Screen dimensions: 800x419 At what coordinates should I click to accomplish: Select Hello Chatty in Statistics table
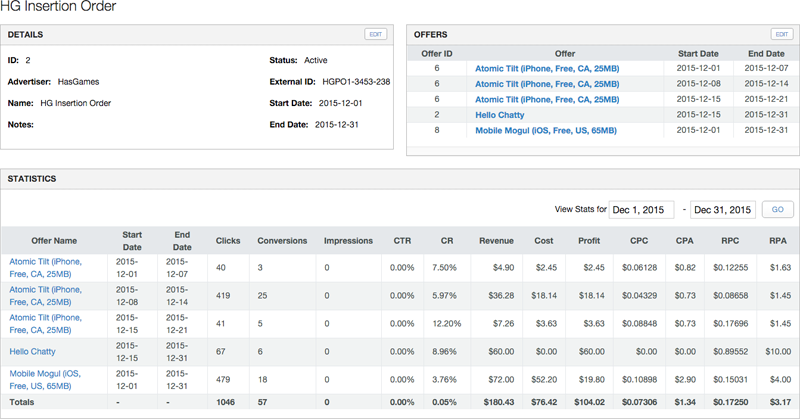point(32,351)
